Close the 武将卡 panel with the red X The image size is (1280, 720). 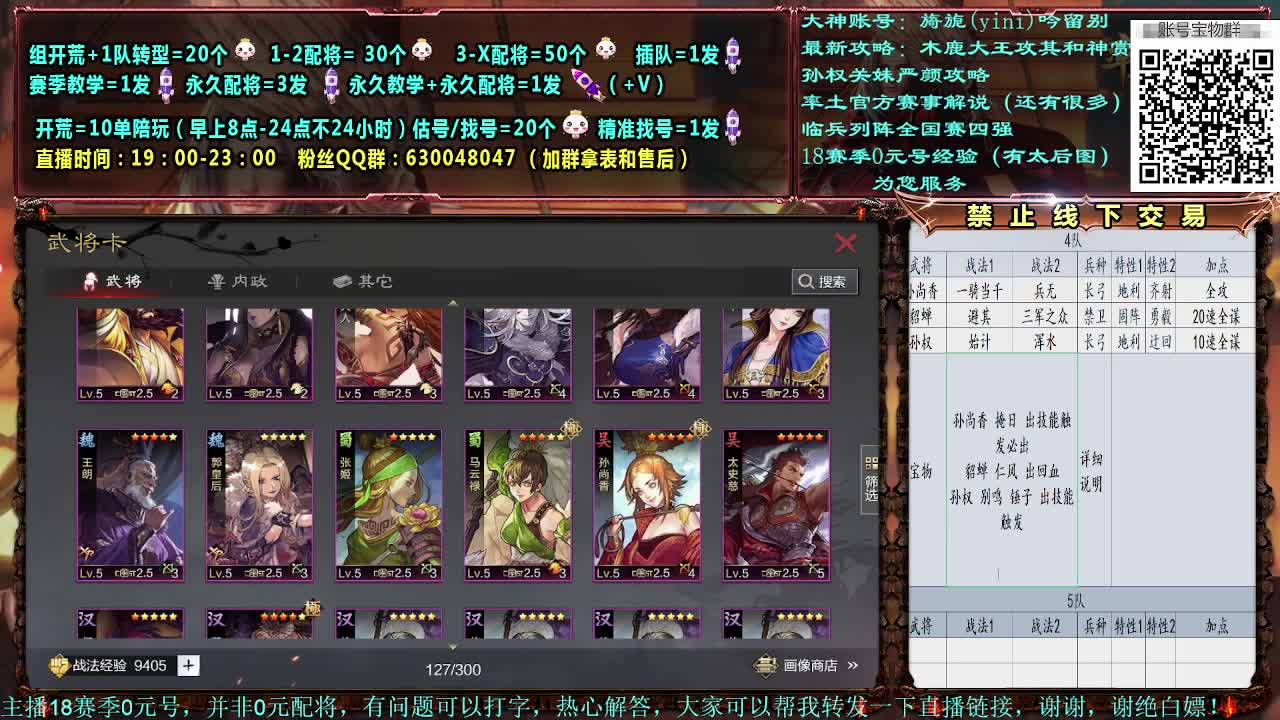click(x=846, y=243)
